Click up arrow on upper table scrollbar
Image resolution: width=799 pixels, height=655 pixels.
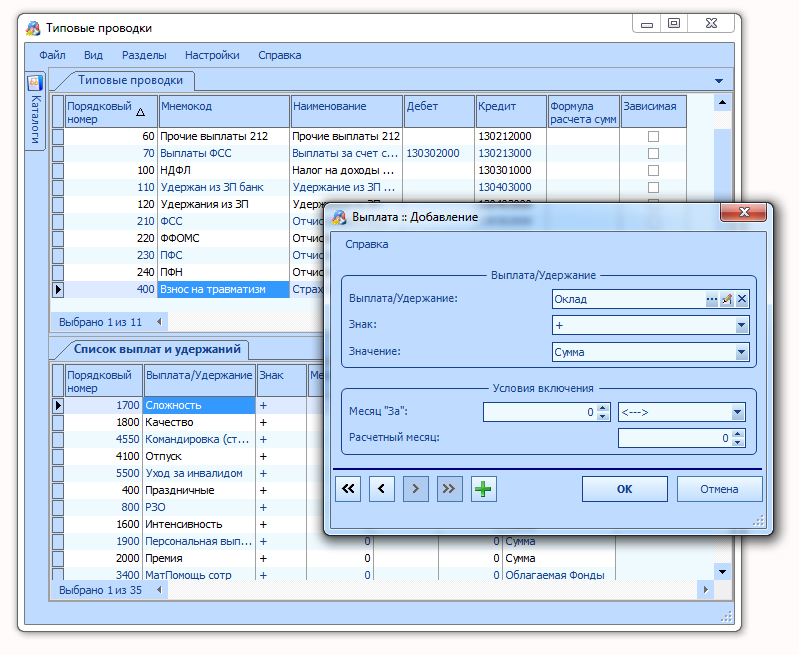pos(723,102)
